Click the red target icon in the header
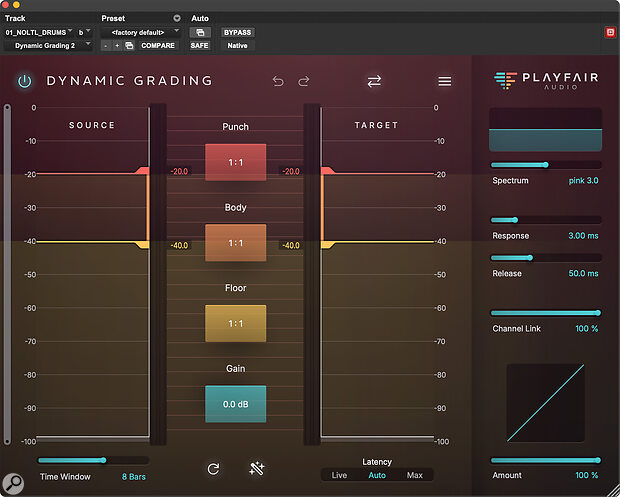Viewport: 620px width, 497px height. 610,32
